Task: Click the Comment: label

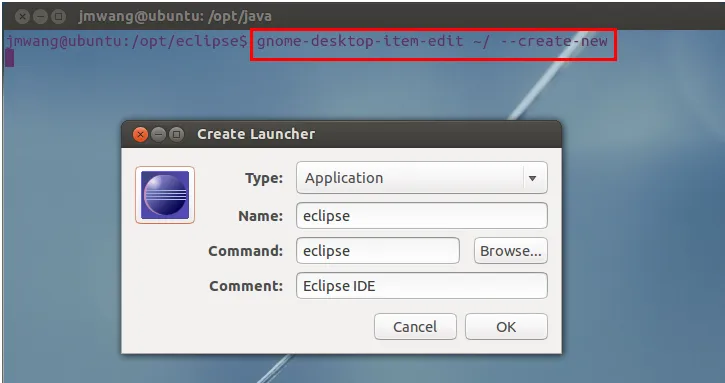Action: click(x=246, y=286)
